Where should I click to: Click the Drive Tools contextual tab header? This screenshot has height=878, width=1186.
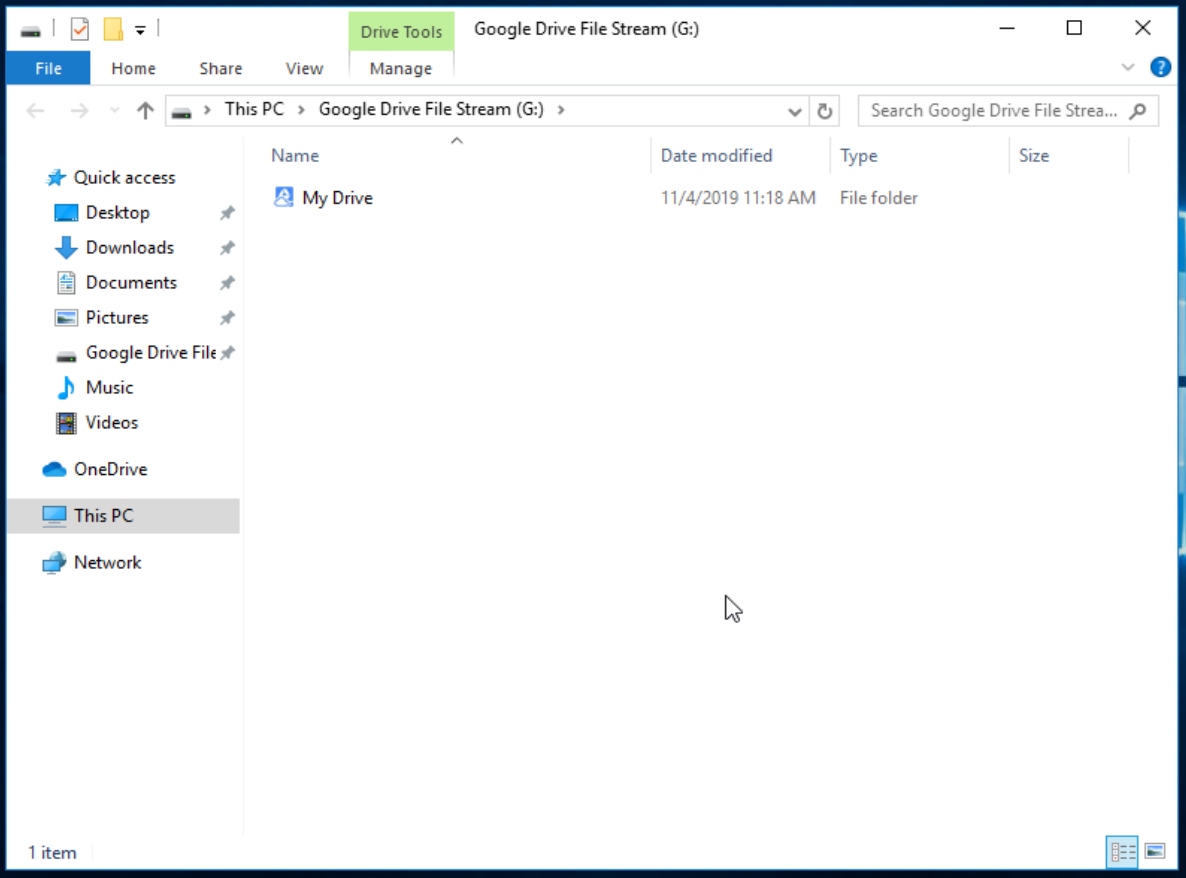(x=401, y=31)
